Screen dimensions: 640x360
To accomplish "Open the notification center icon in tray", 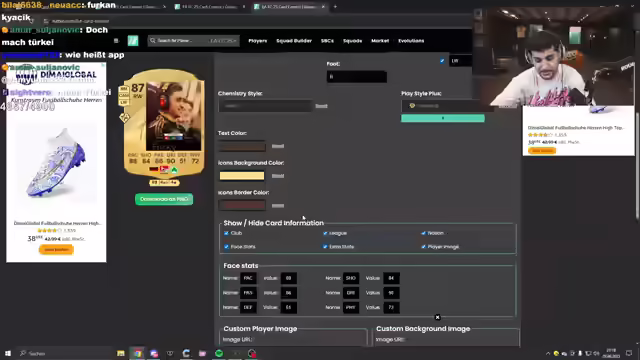I will coord(629,353).
